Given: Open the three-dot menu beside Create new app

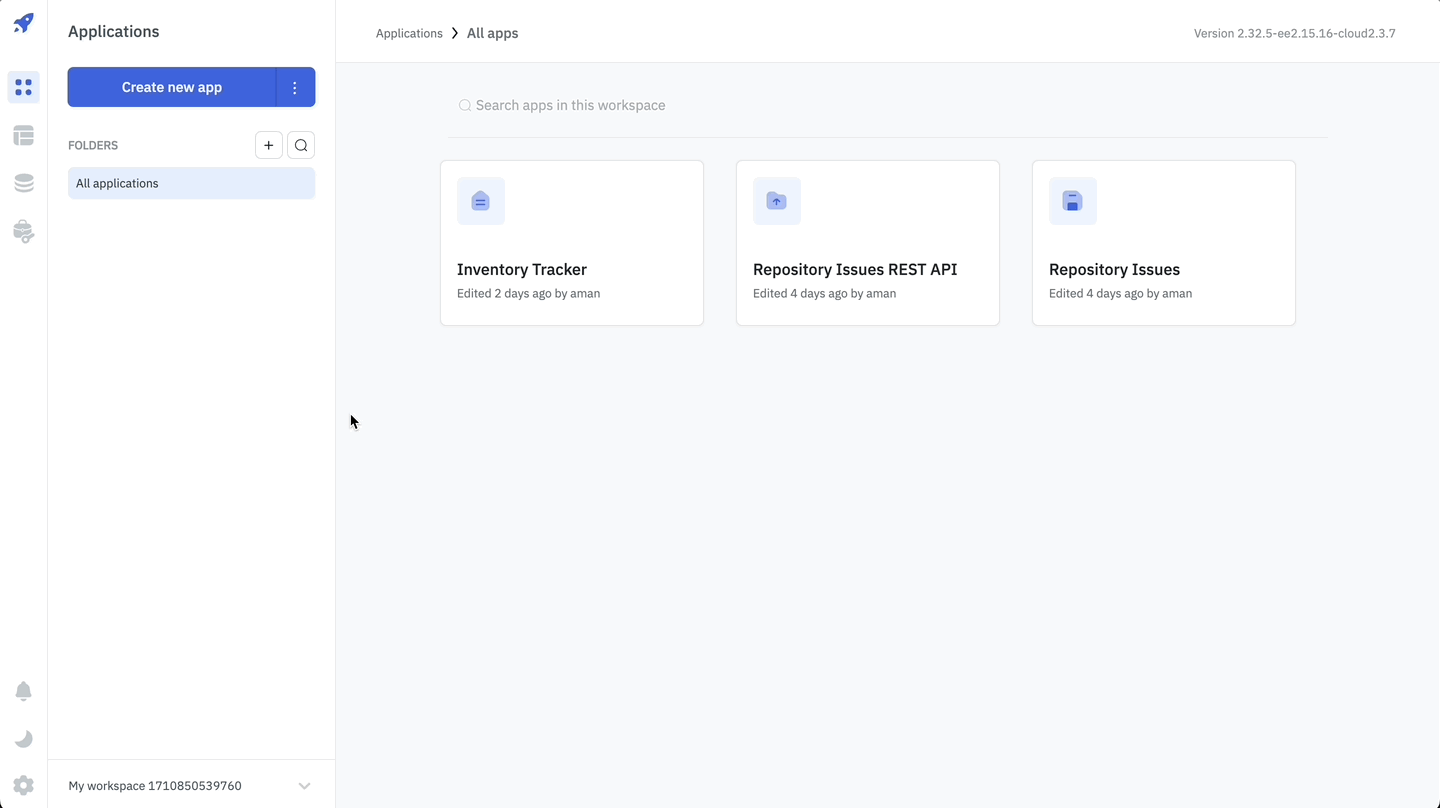Looking at the screenshot, I should (295, 87).
